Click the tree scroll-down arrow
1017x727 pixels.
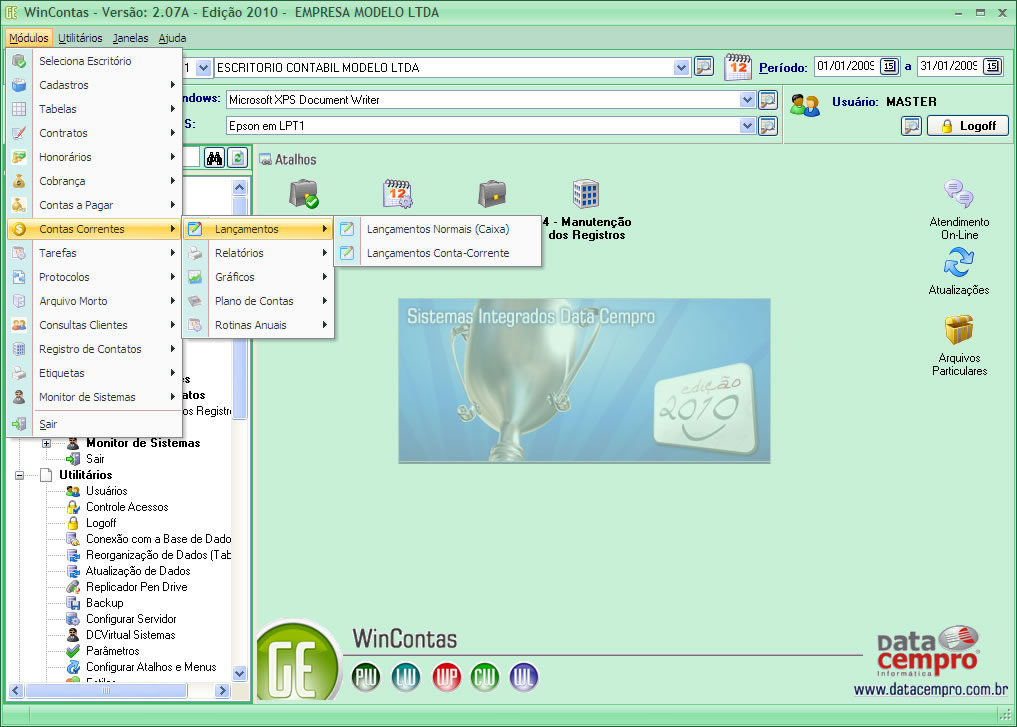[x=239, y=674]
